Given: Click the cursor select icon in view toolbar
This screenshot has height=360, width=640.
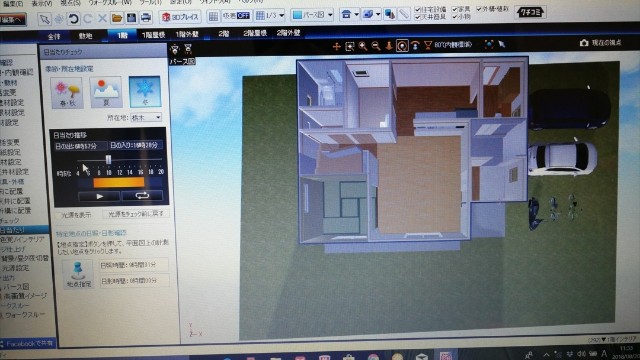Looking at the screenshot, I should [502, 44].
